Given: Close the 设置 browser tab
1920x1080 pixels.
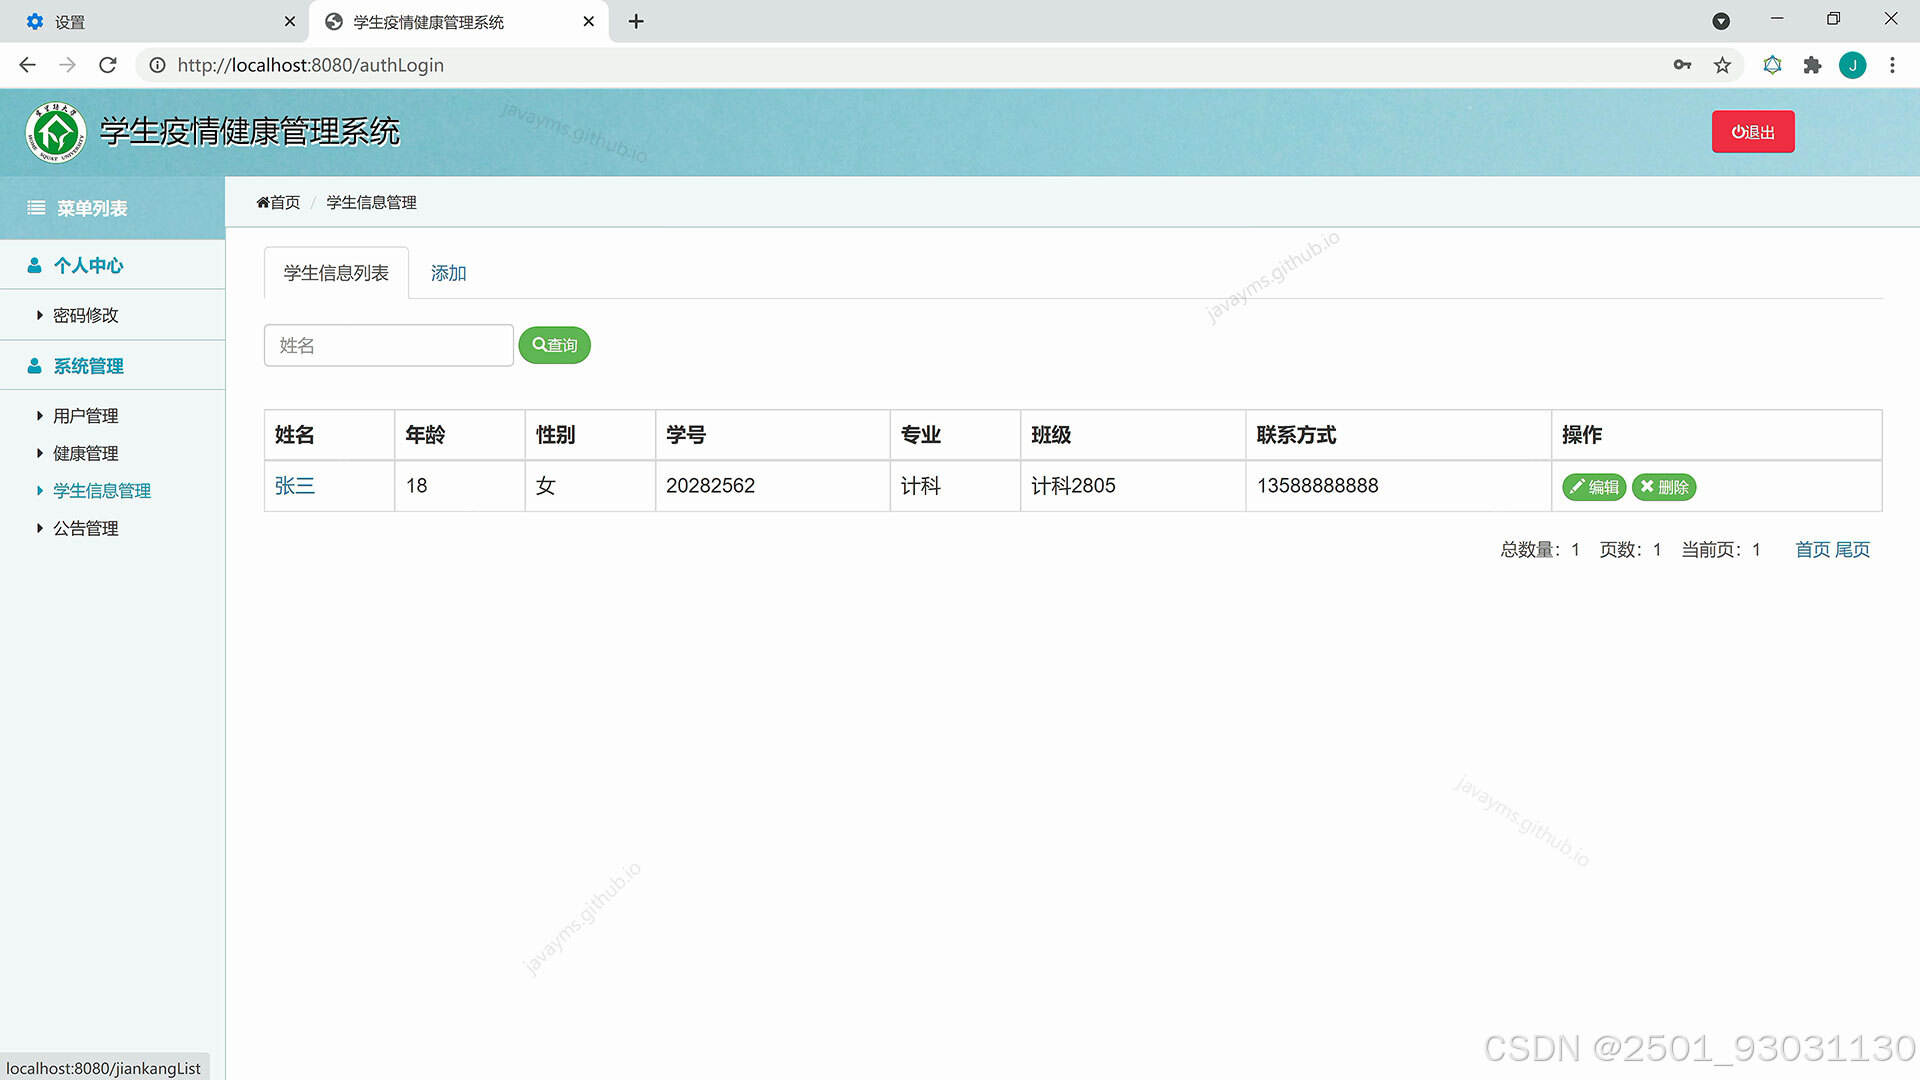Looking at the screenshot, I should [x=289, y=21].
